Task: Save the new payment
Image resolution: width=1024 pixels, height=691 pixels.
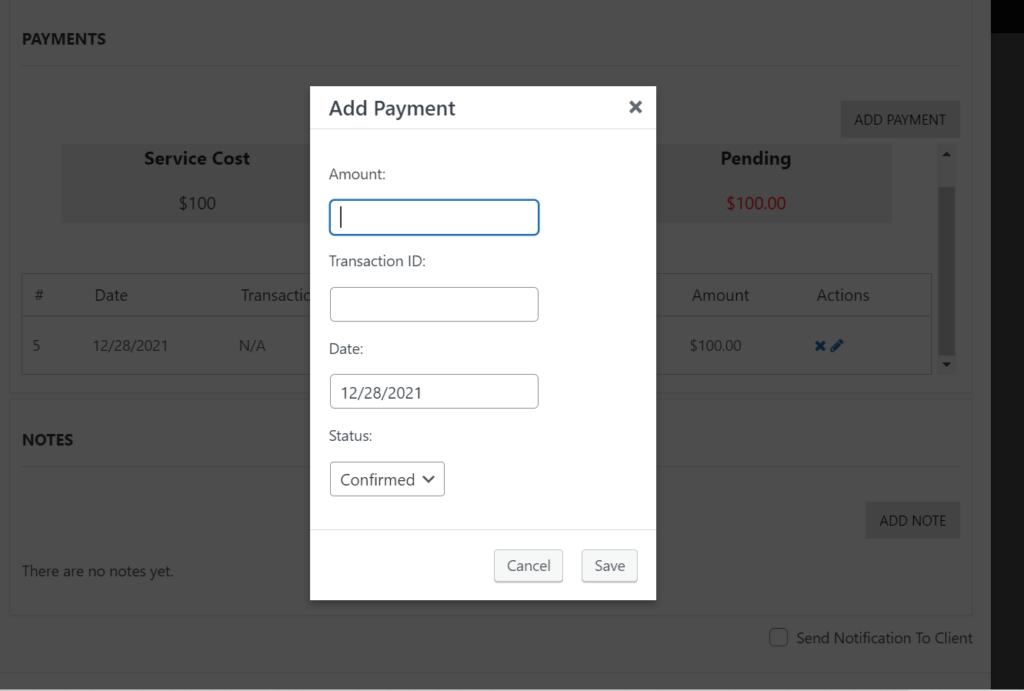Action: 609,566
